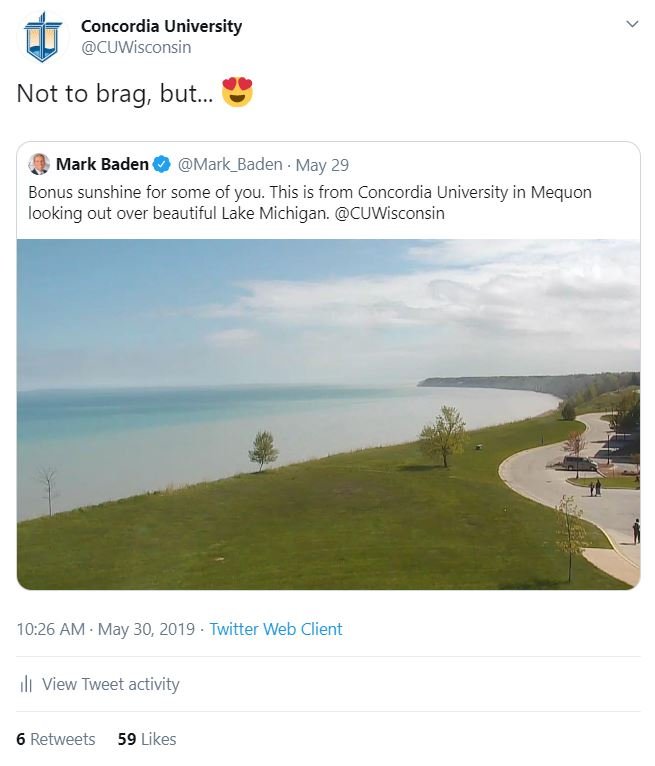Open the Twitter Web Client link

click(x=276, y=629)
